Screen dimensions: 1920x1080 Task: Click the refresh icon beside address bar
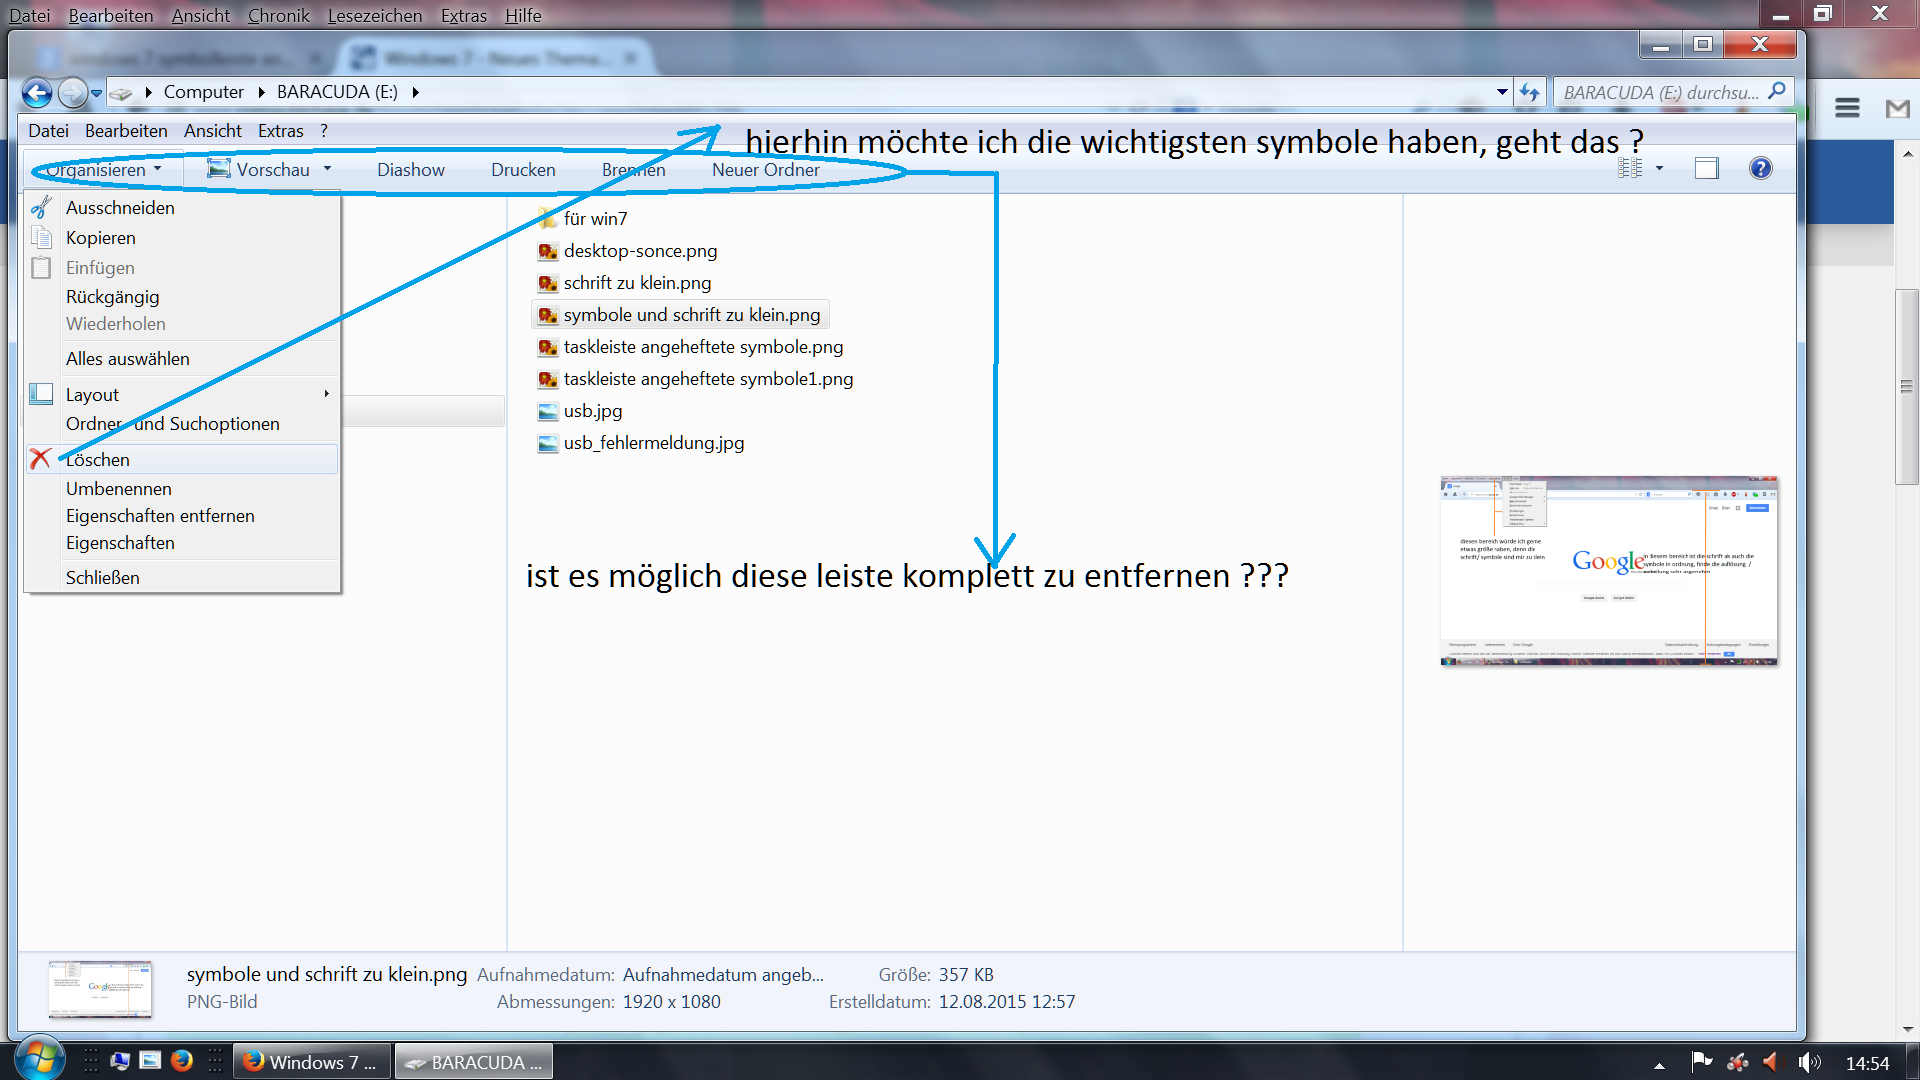[x=1529, y=92]
